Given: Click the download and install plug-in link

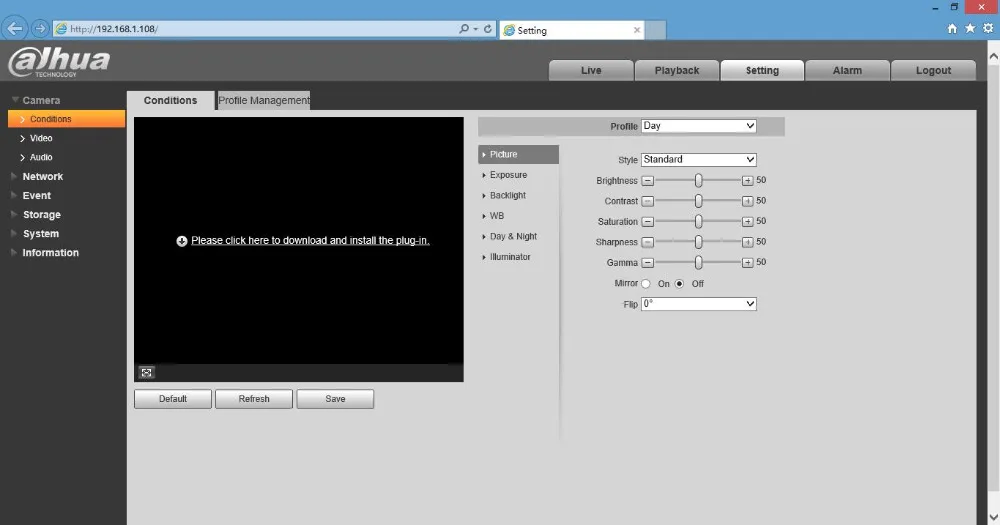Looking at the screenshot, I should (310, 240).
